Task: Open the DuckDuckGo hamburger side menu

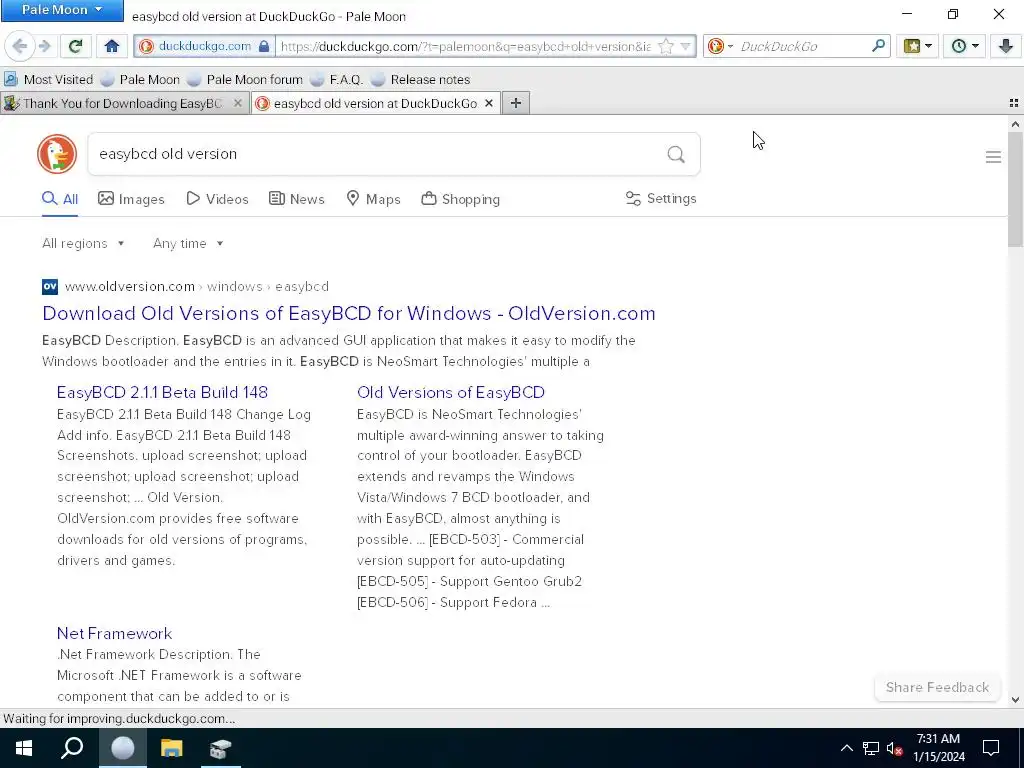Action: click(993, 157)
